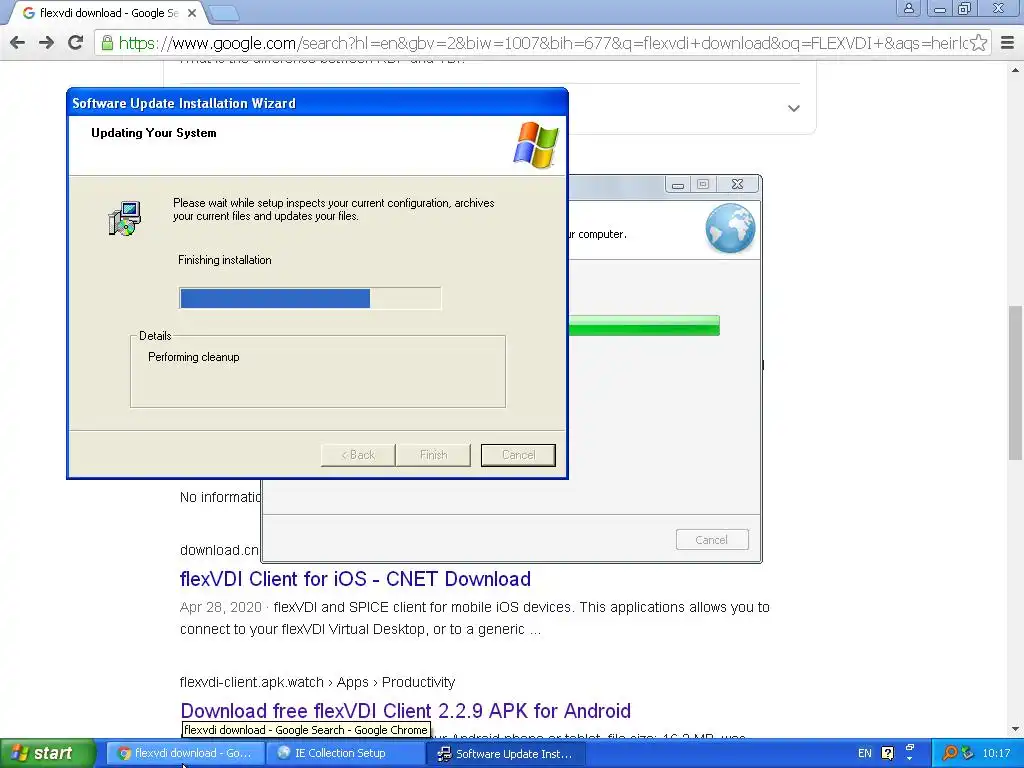Click the maximize button of the IE setup window
The height and width of the screenshot is (768, 1024).
[703, 185]
